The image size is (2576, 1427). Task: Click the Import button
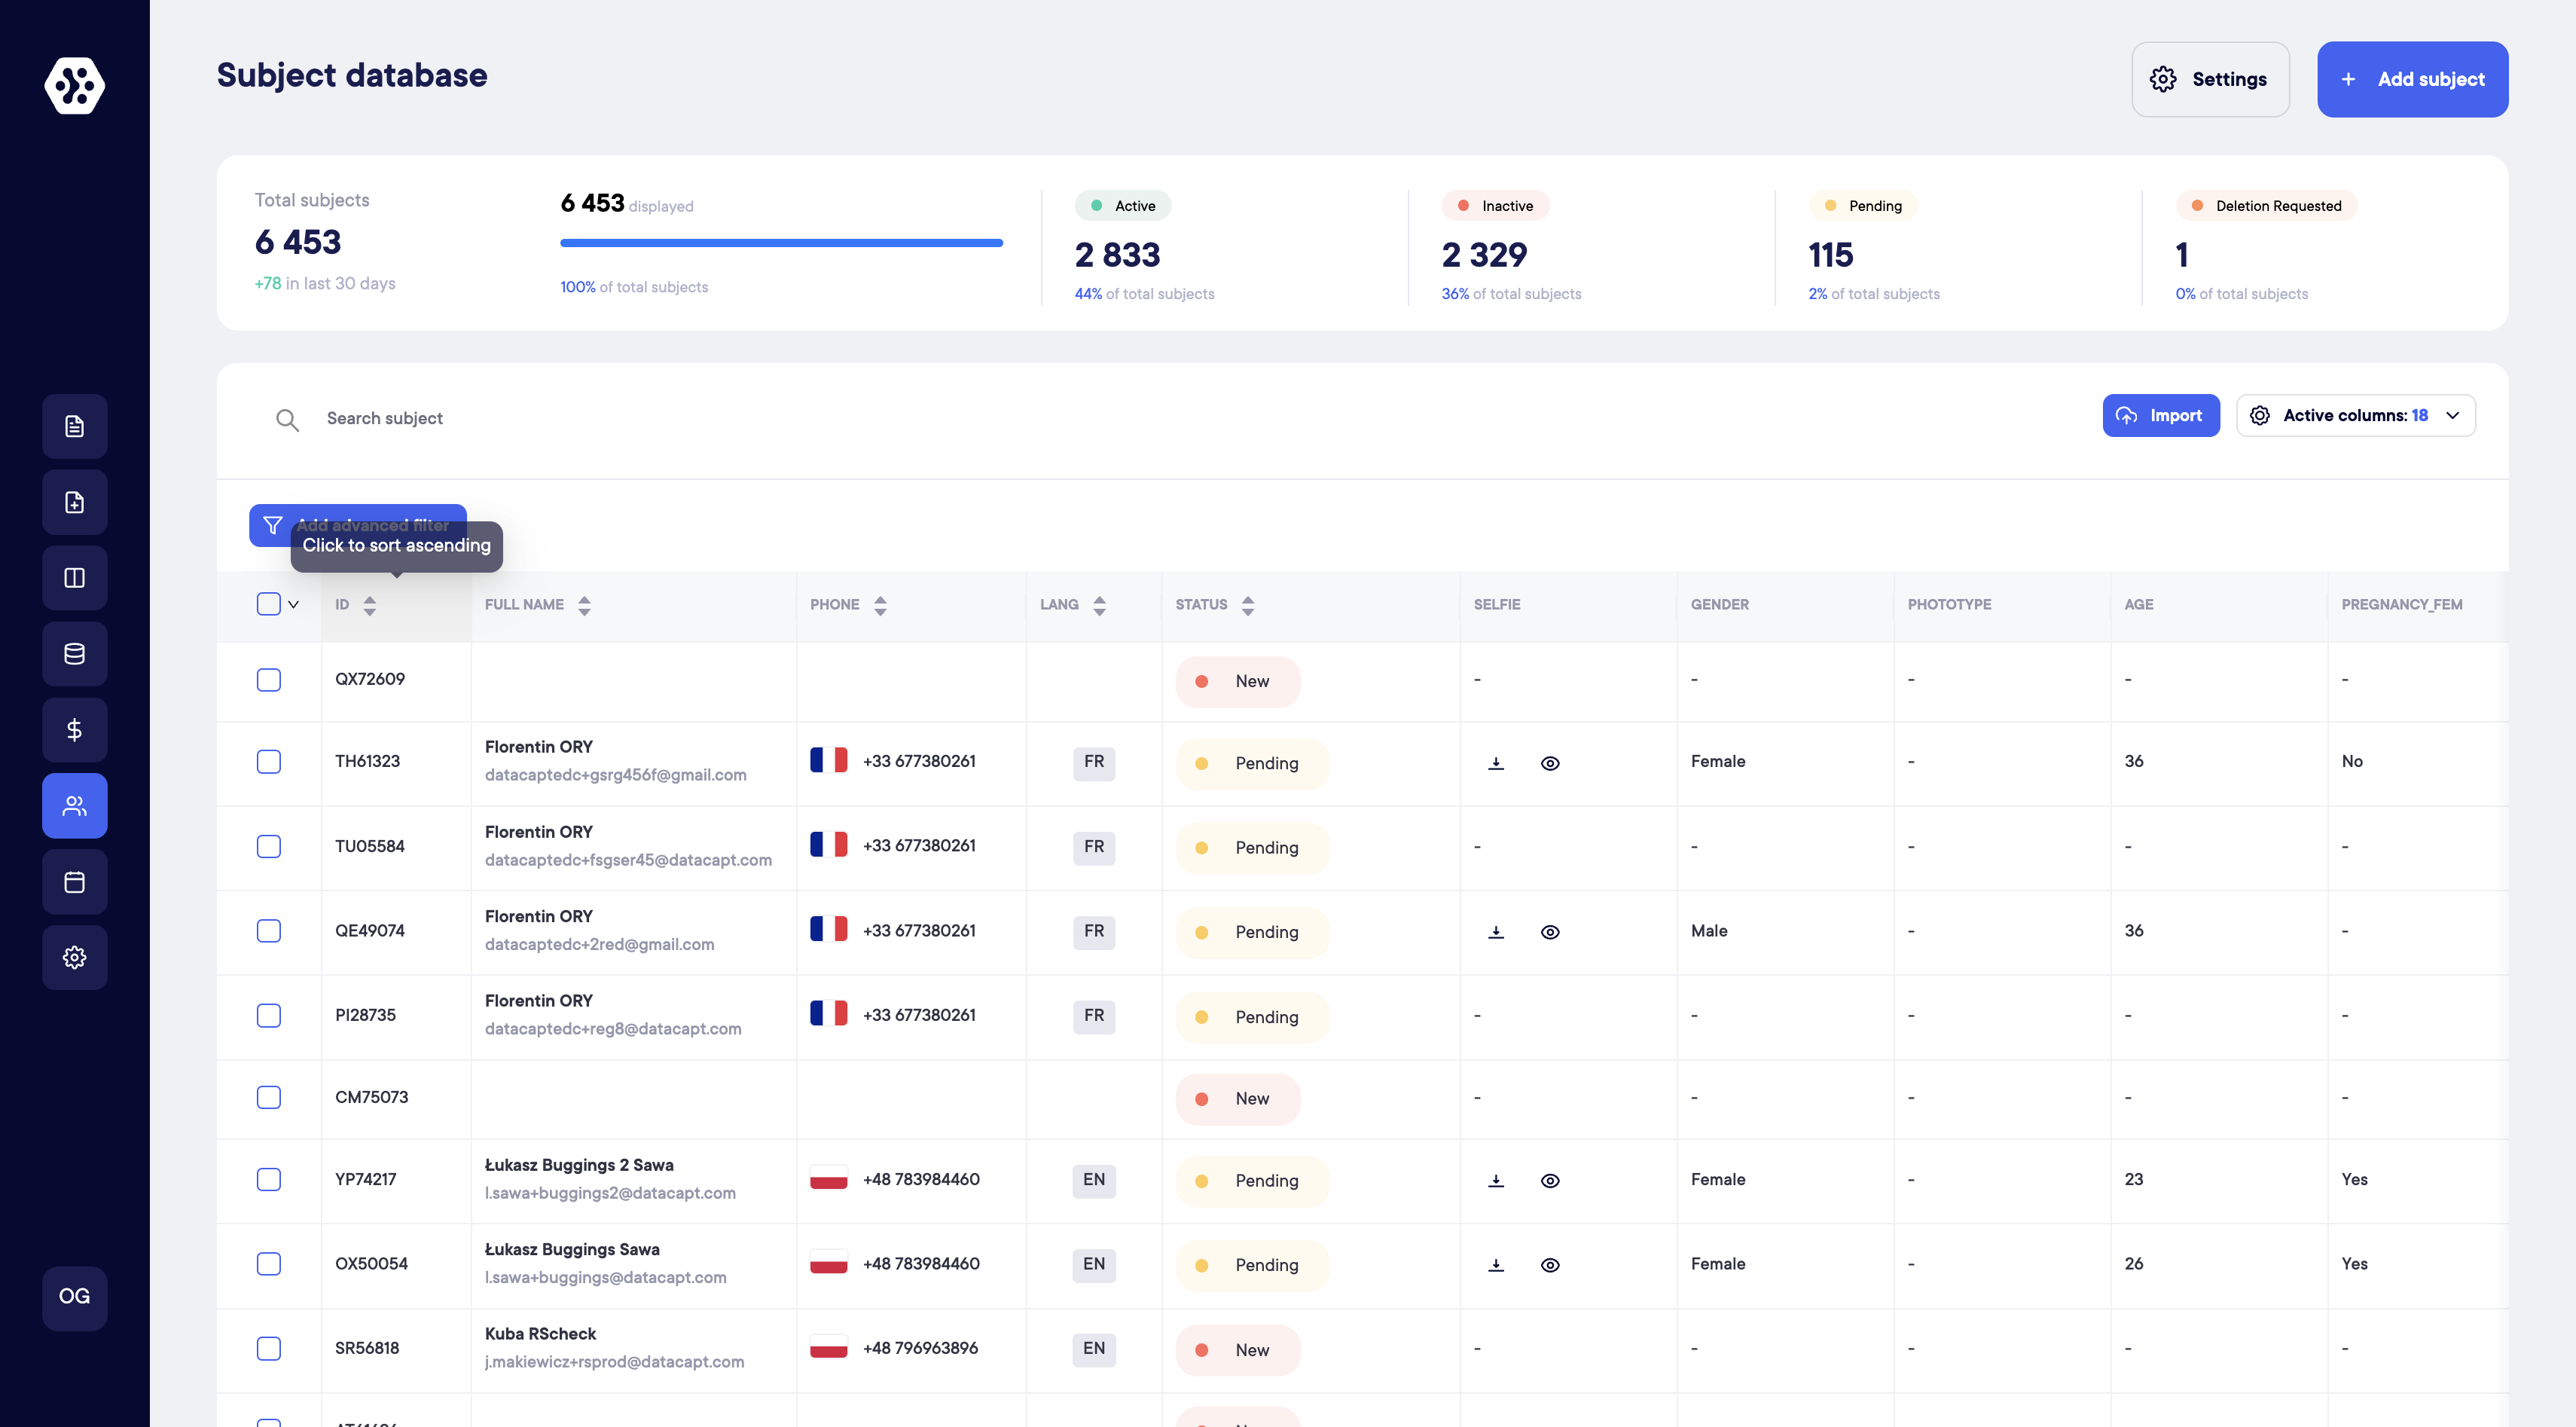(x=2161, y=415)
